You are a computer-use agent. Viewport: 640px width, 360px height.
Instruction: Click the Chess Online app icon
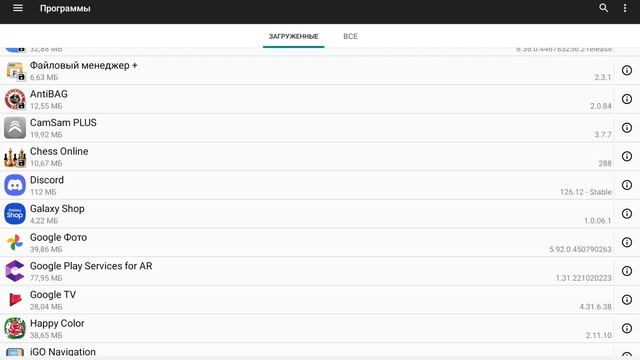tap(15, 157)
